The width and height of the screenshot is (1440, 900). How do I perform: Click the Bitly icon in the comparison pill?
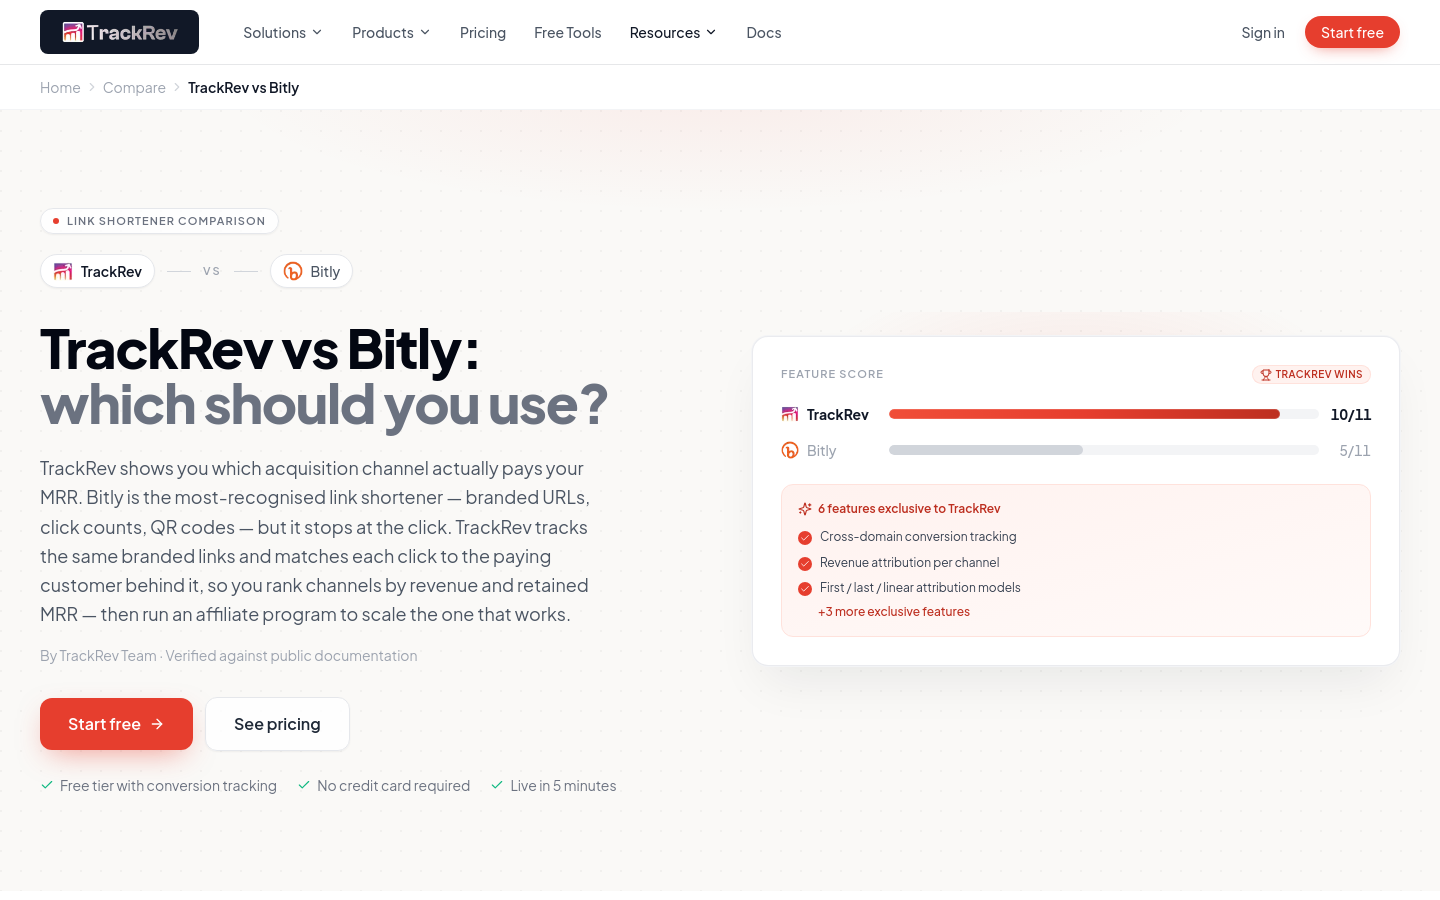[293, 272]
